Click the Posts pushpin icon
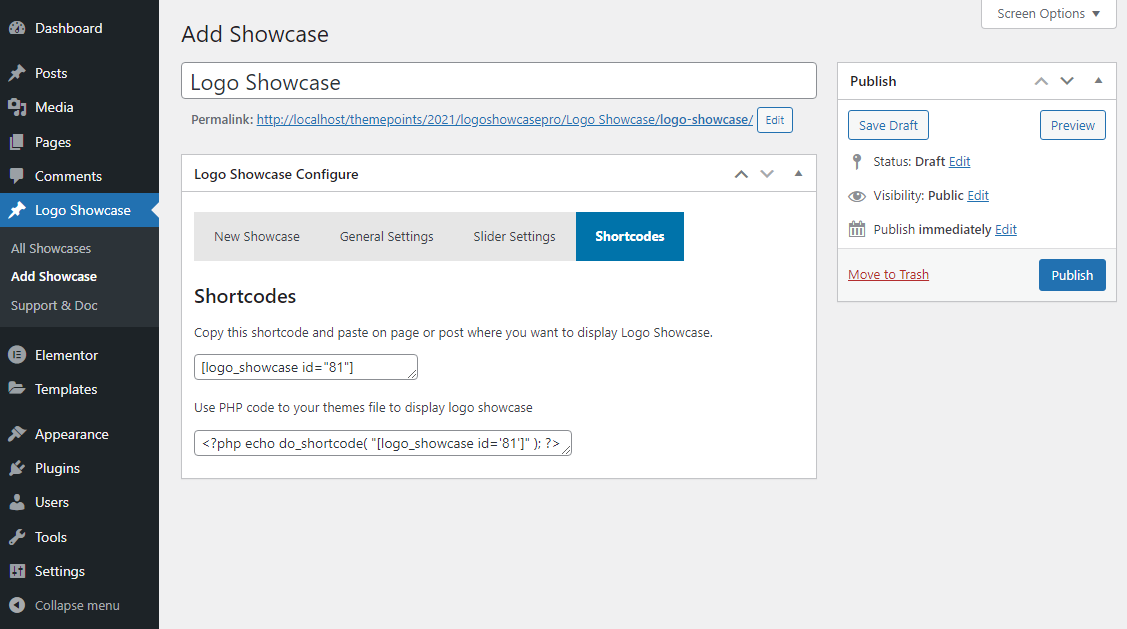Image resolution: width=1127 pixels, height=629 pixels. click(x=17, y=73)
